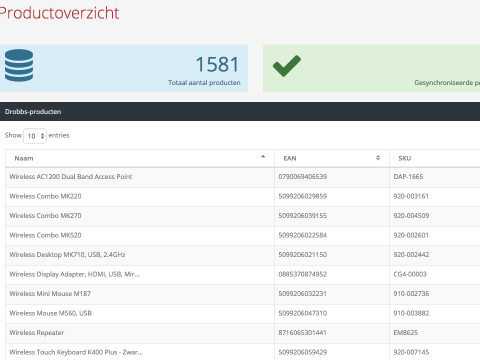Click the 1581 total products number

217,64
